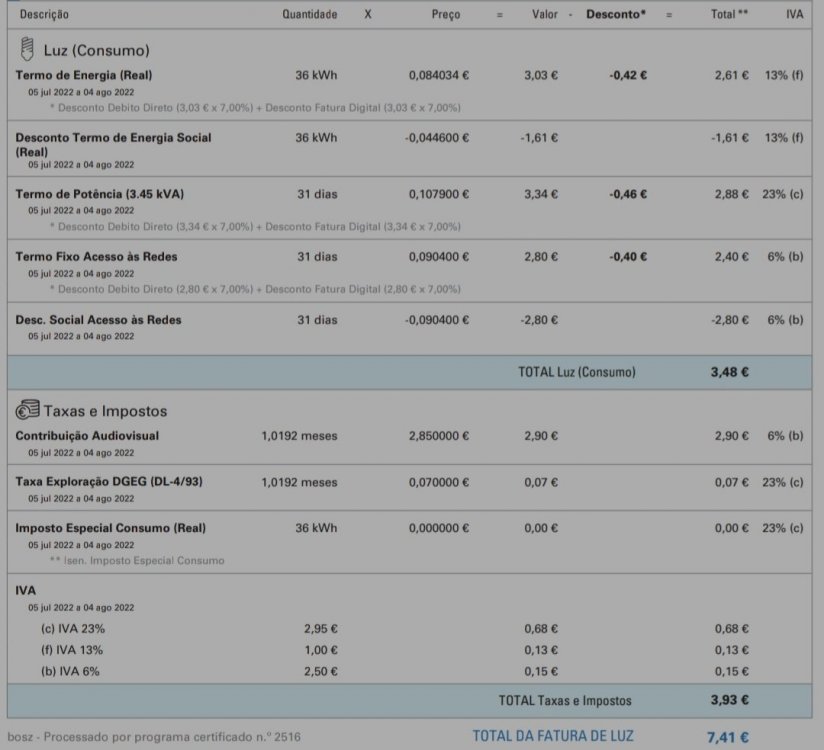Click the Descrição column header
This screenshot has width=824, height=750.
pos(44,14)
